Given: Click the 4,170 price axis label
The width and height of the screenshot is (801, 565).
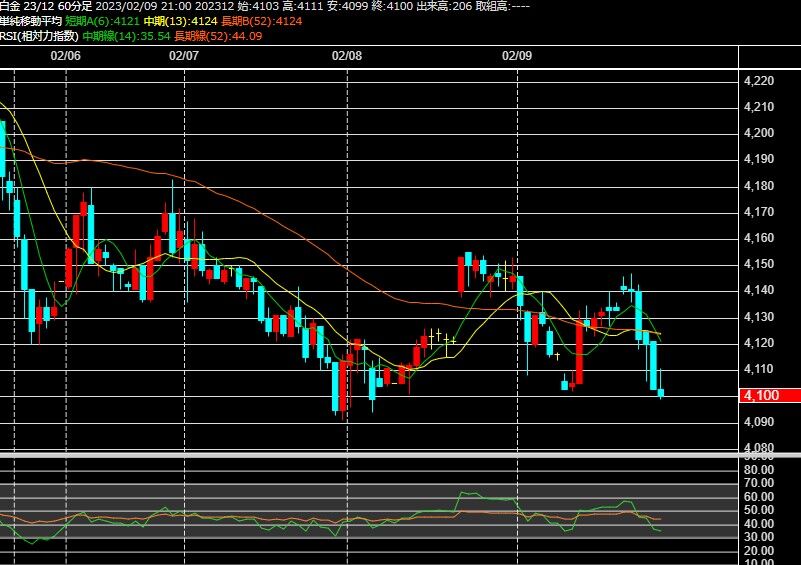Looking at the screenshot, I should coord(759,211).
